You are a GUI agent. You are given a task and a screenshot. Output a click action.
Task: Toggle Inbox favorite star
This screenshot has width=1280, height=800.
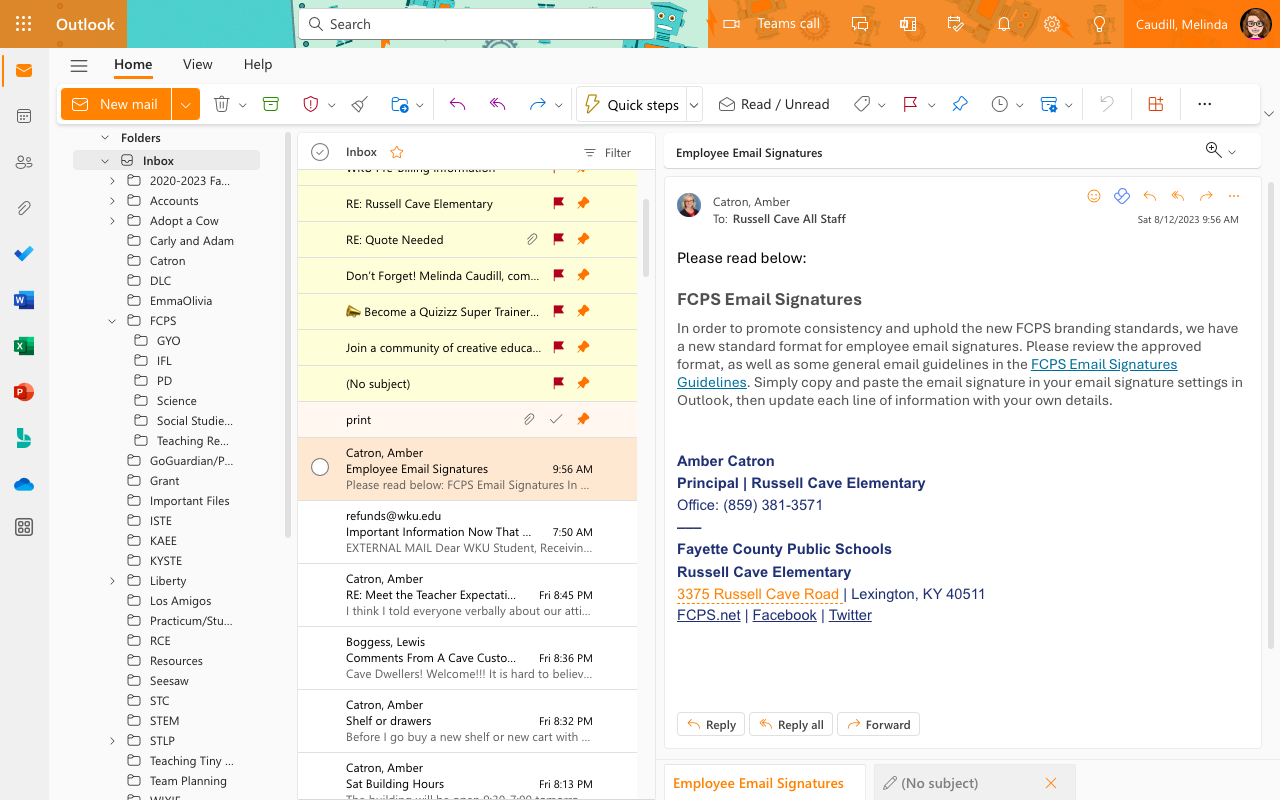point(397,152)
